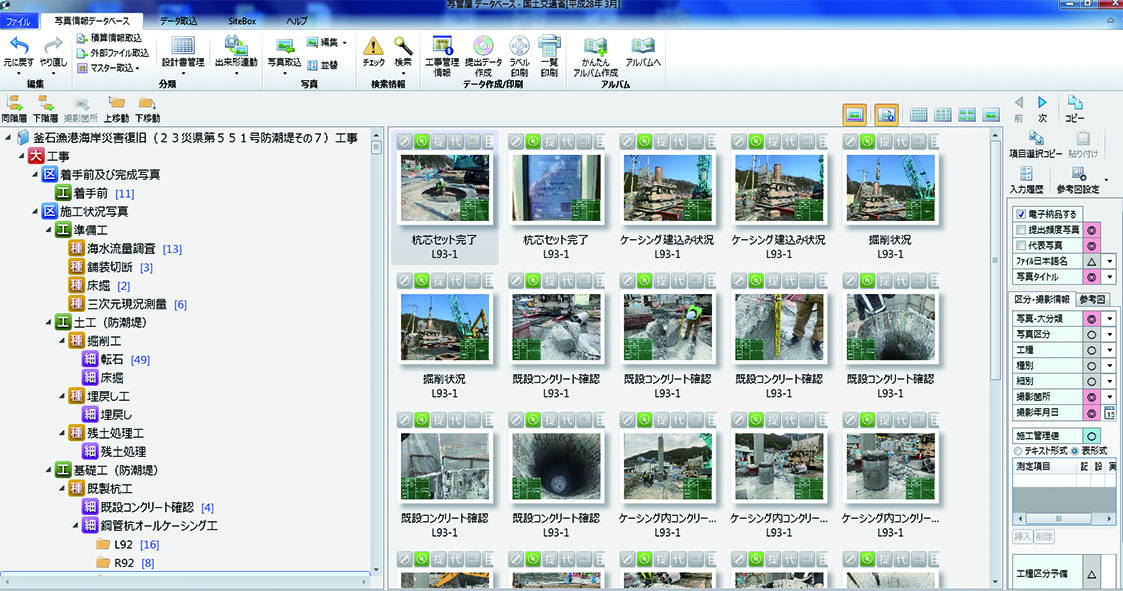Click the 次 next arrow

(1043, 102)
